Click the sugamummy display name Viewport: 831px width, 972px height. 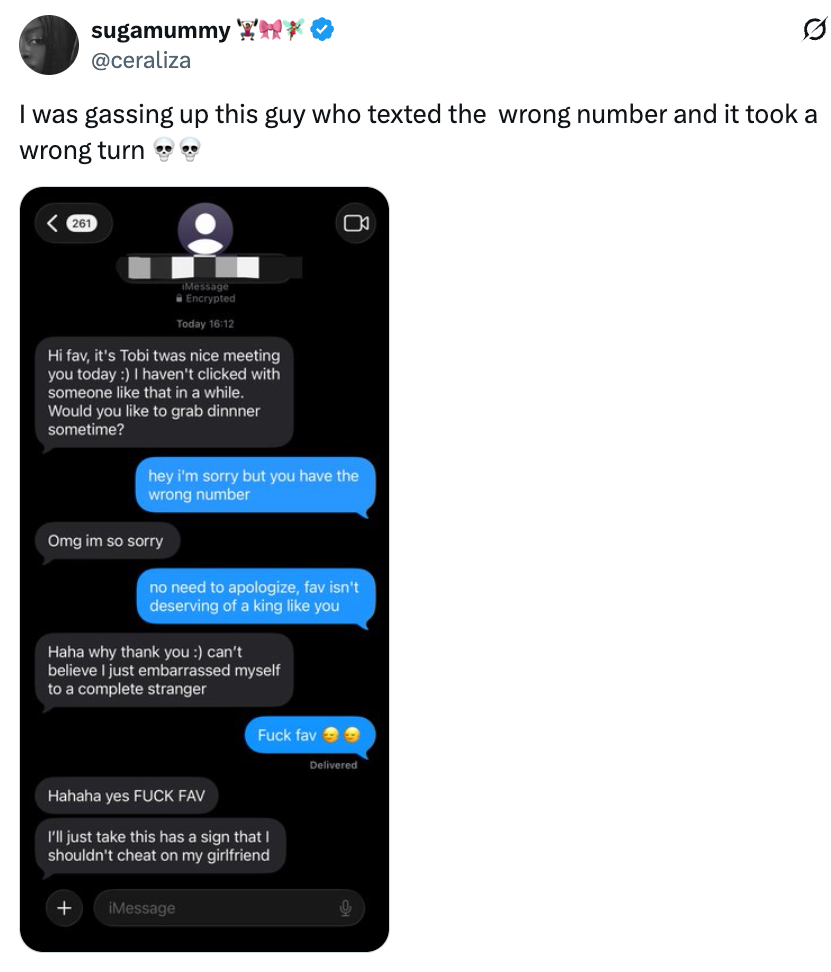pos(160,30)
